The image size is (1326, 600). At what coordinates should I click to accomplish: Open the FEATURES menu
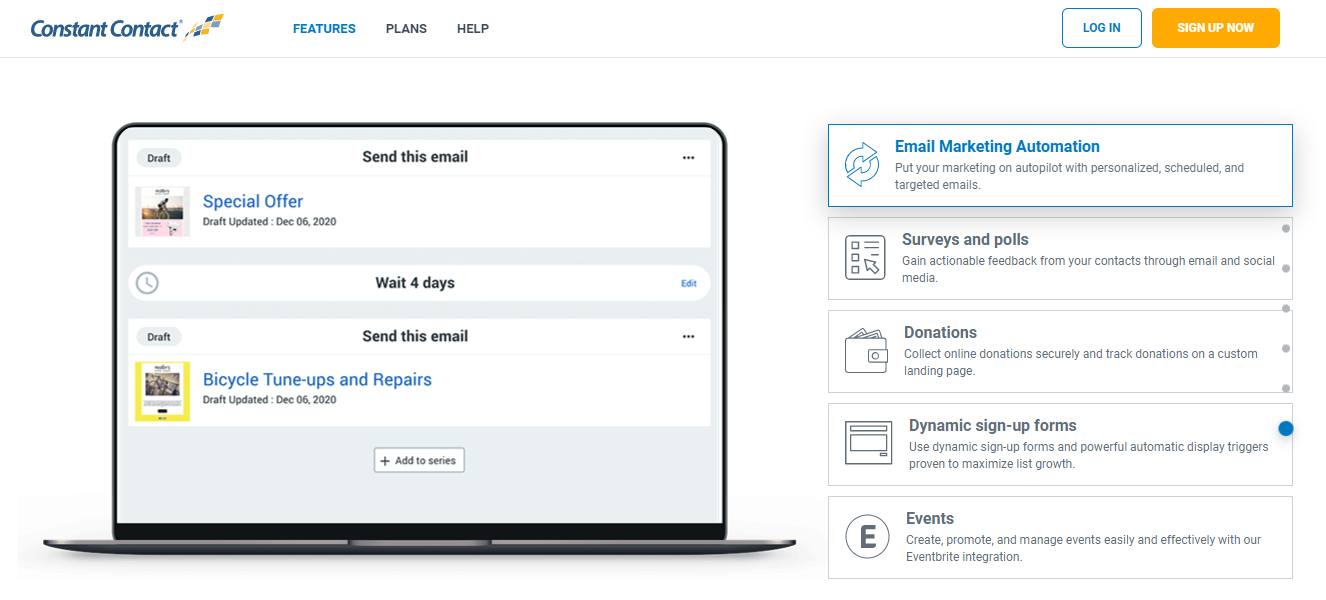tap(324, 29)
